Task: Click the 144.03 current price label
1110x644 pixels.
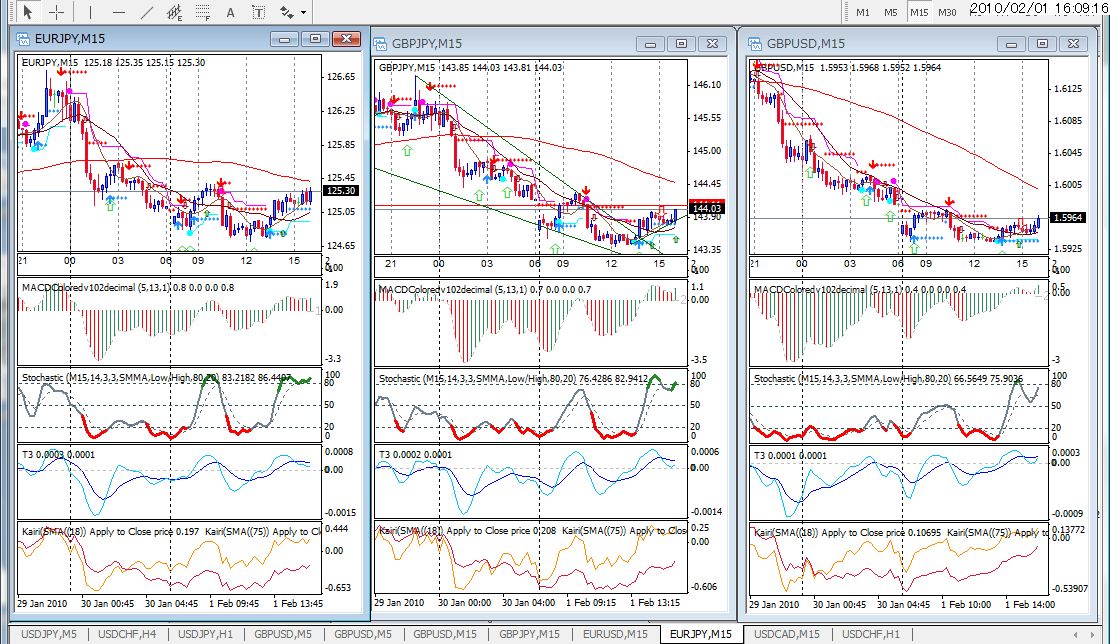Action: [706, 208]
